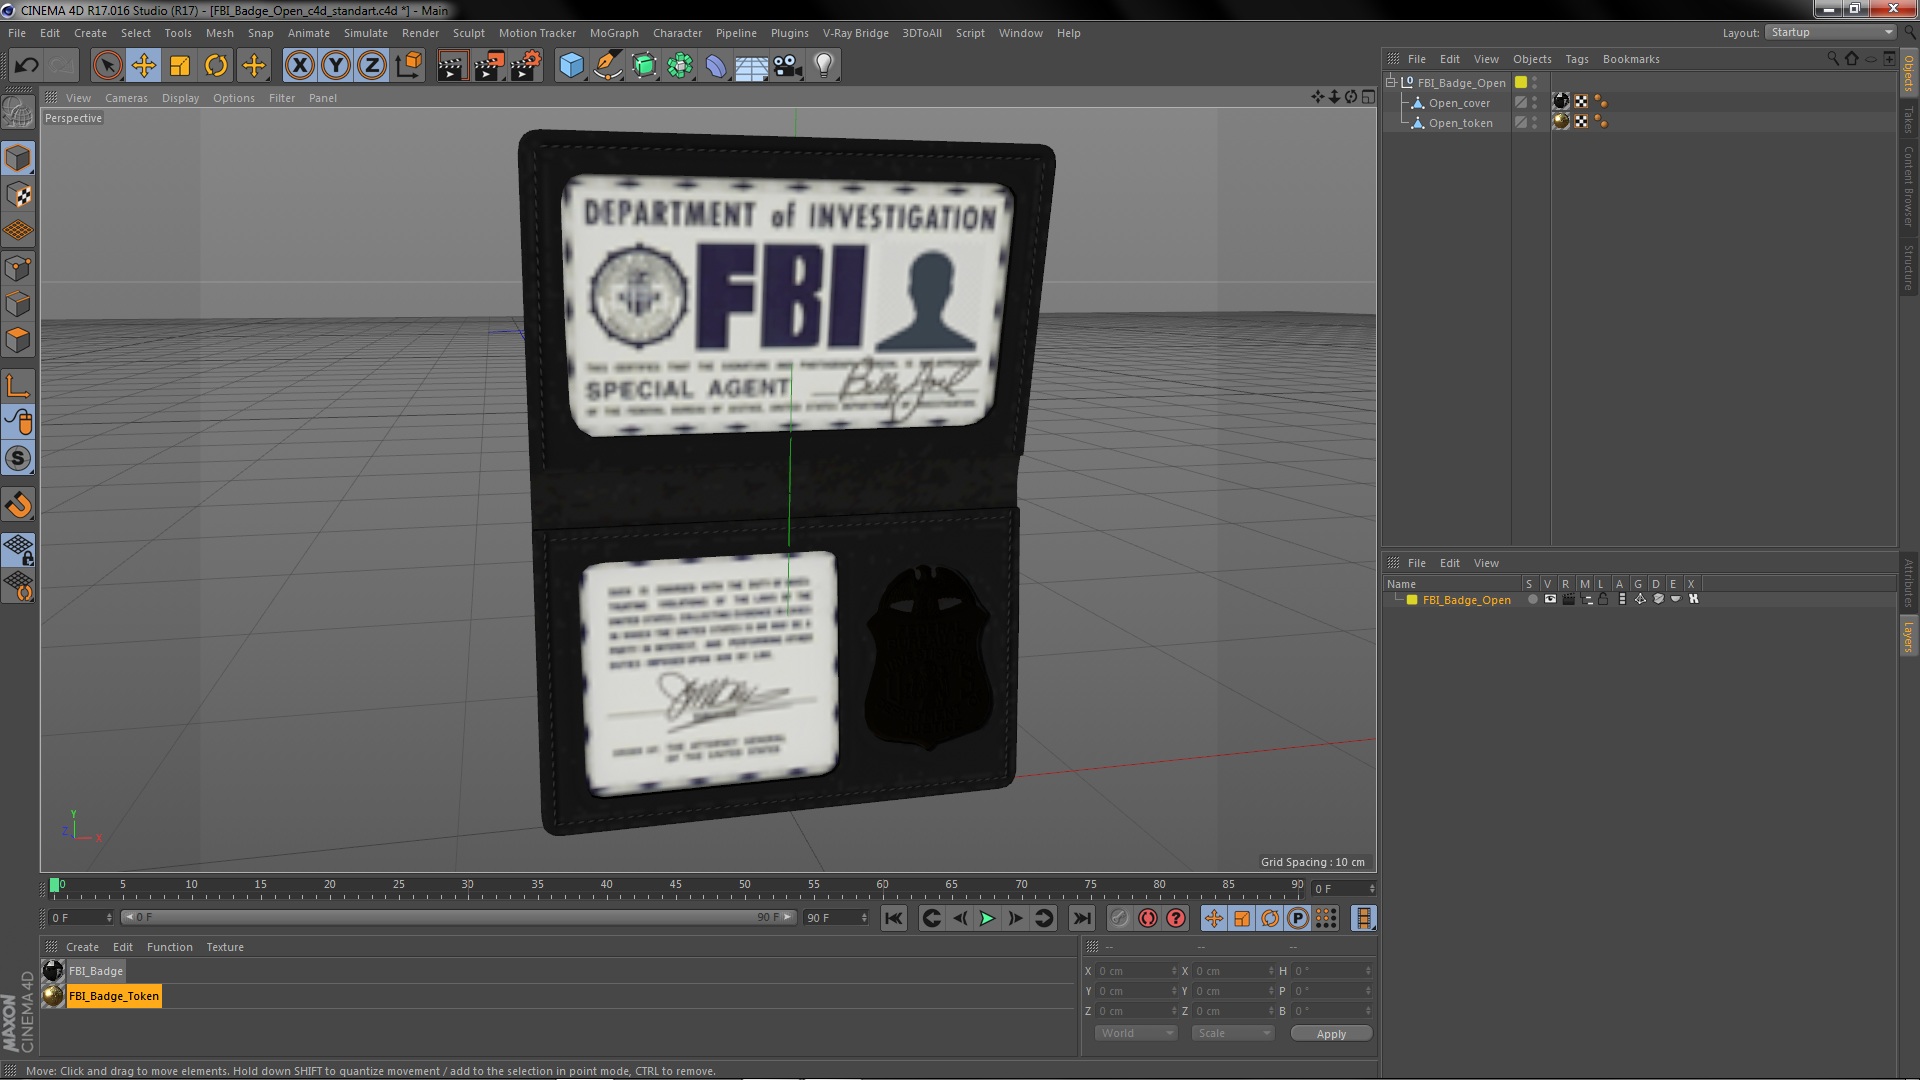Go to end of animation
Viewport: 1920px width, 1080px height.
(x=1082, y=918)
